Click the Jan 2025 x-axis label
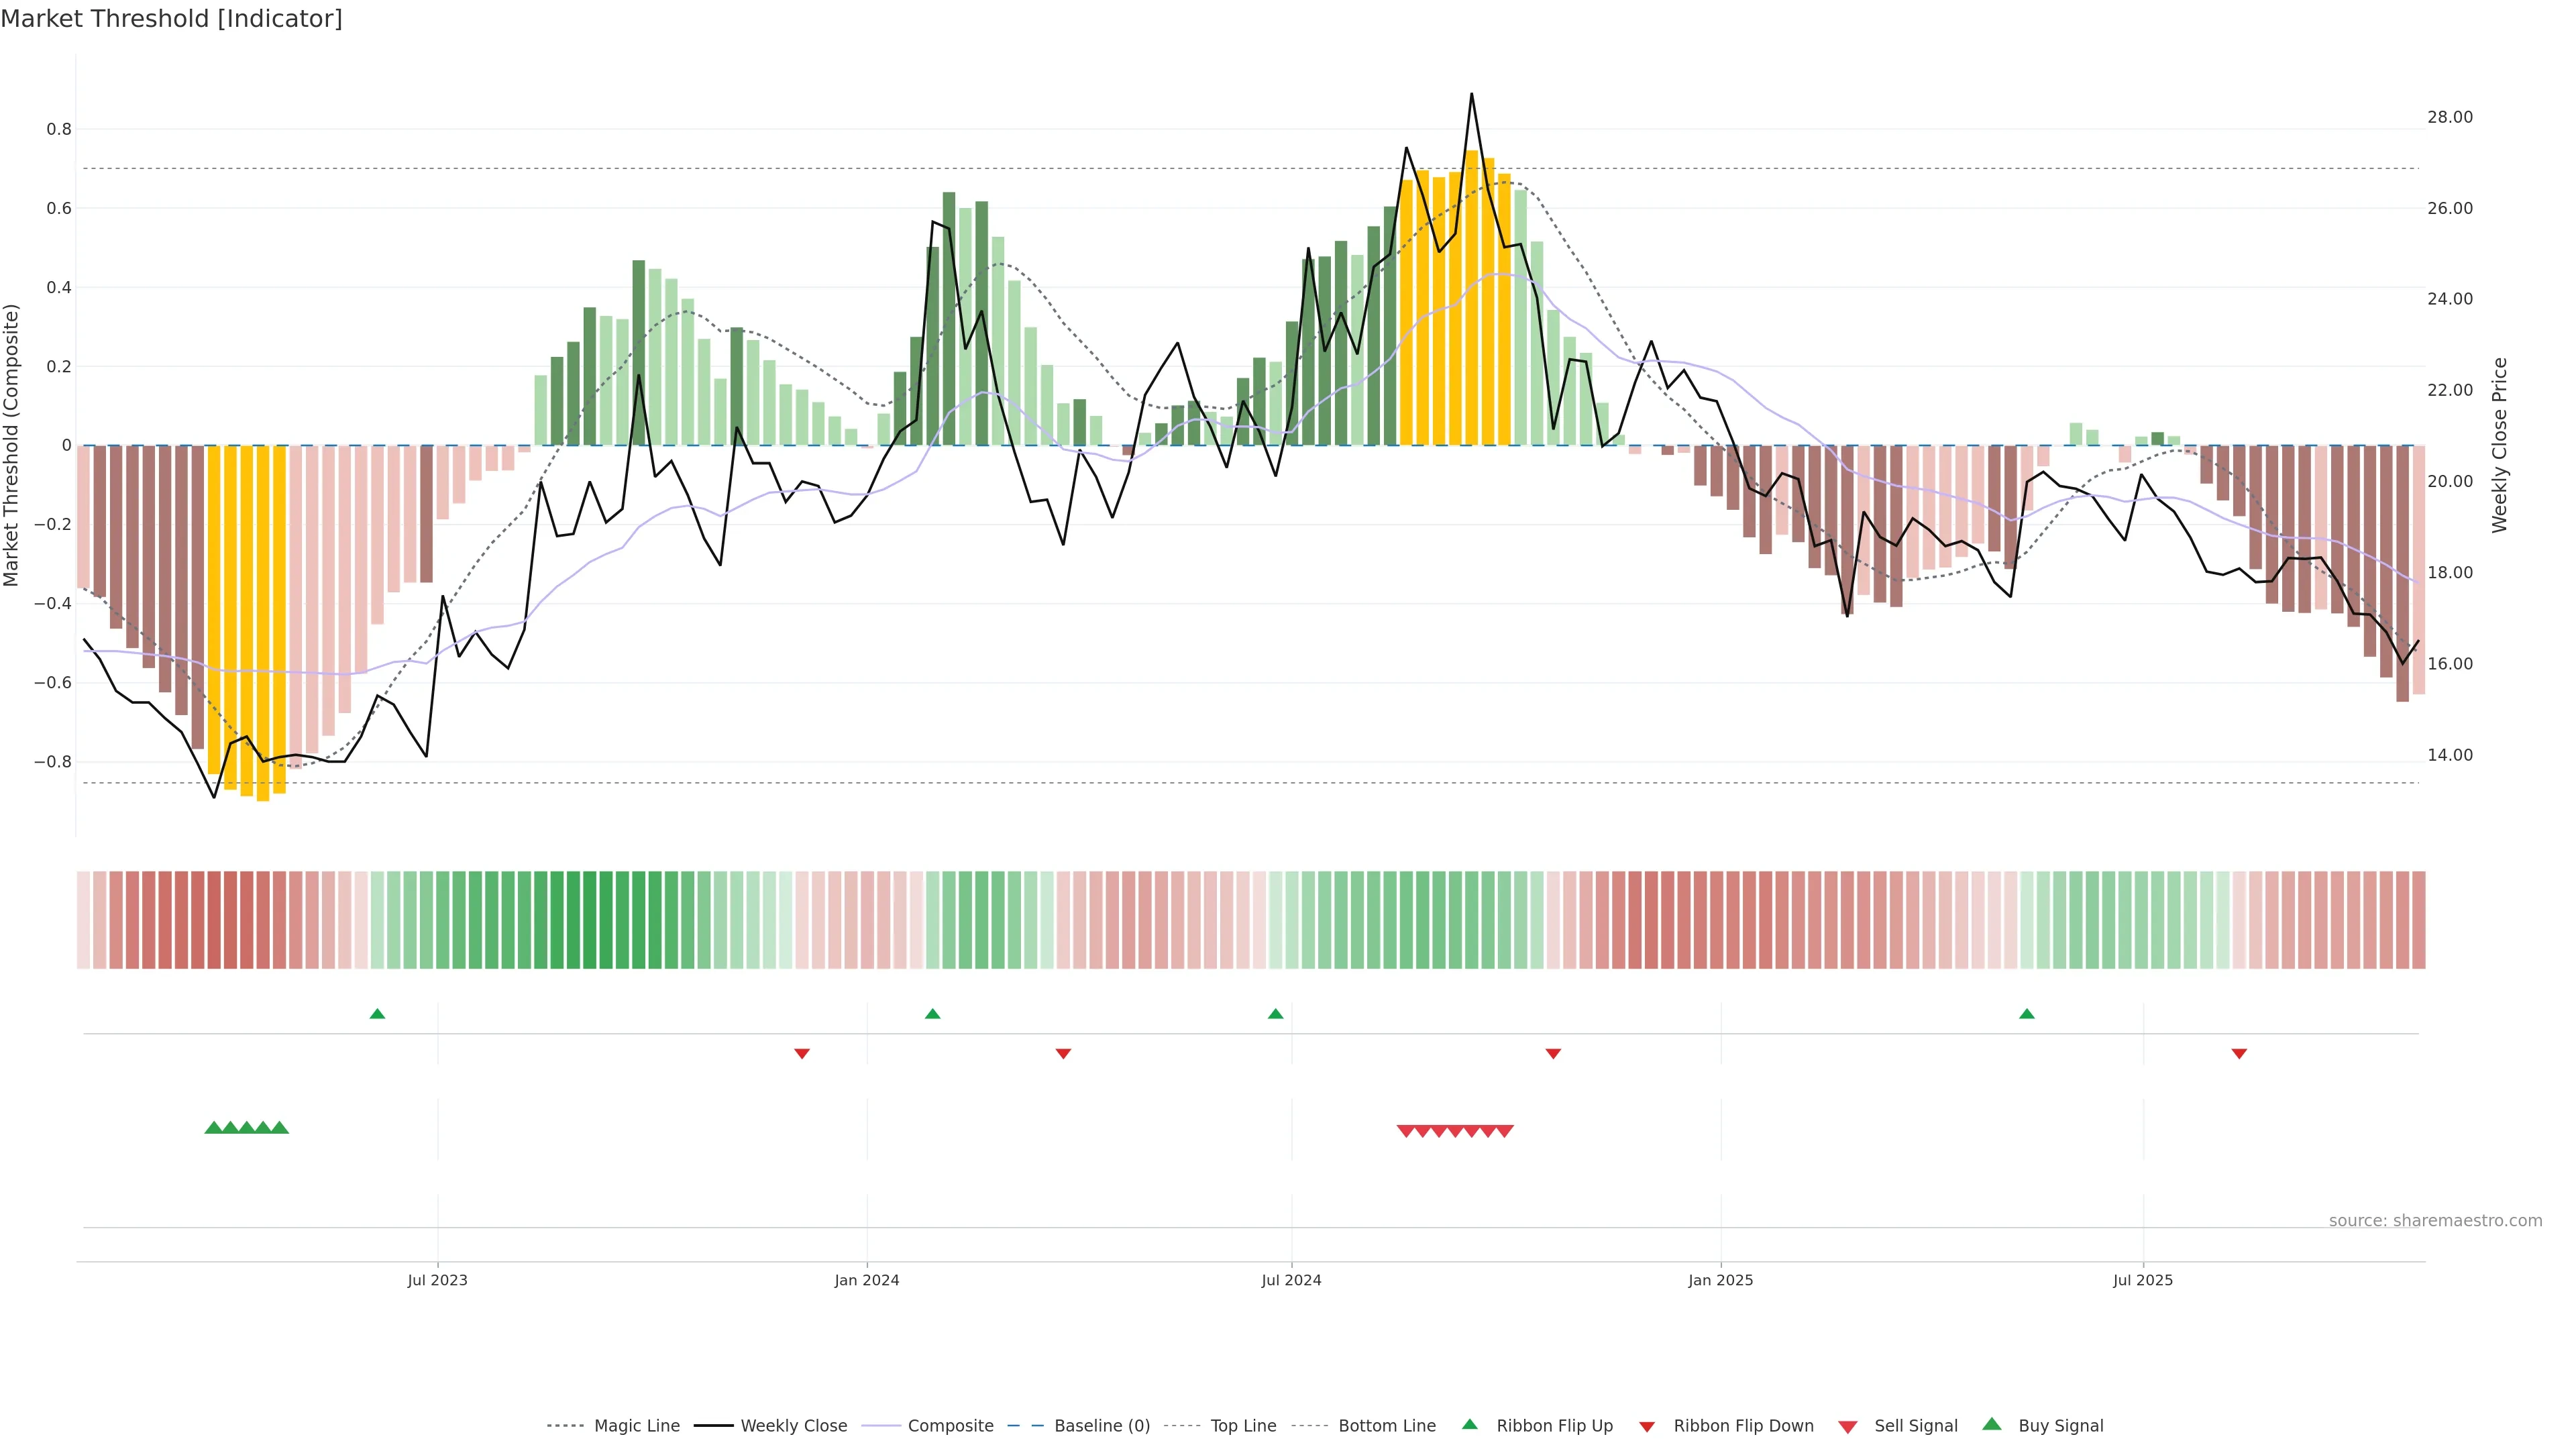The width and height of the screenshot is (2576, 1449). pyautogui.click(x=1720, y=1280)
